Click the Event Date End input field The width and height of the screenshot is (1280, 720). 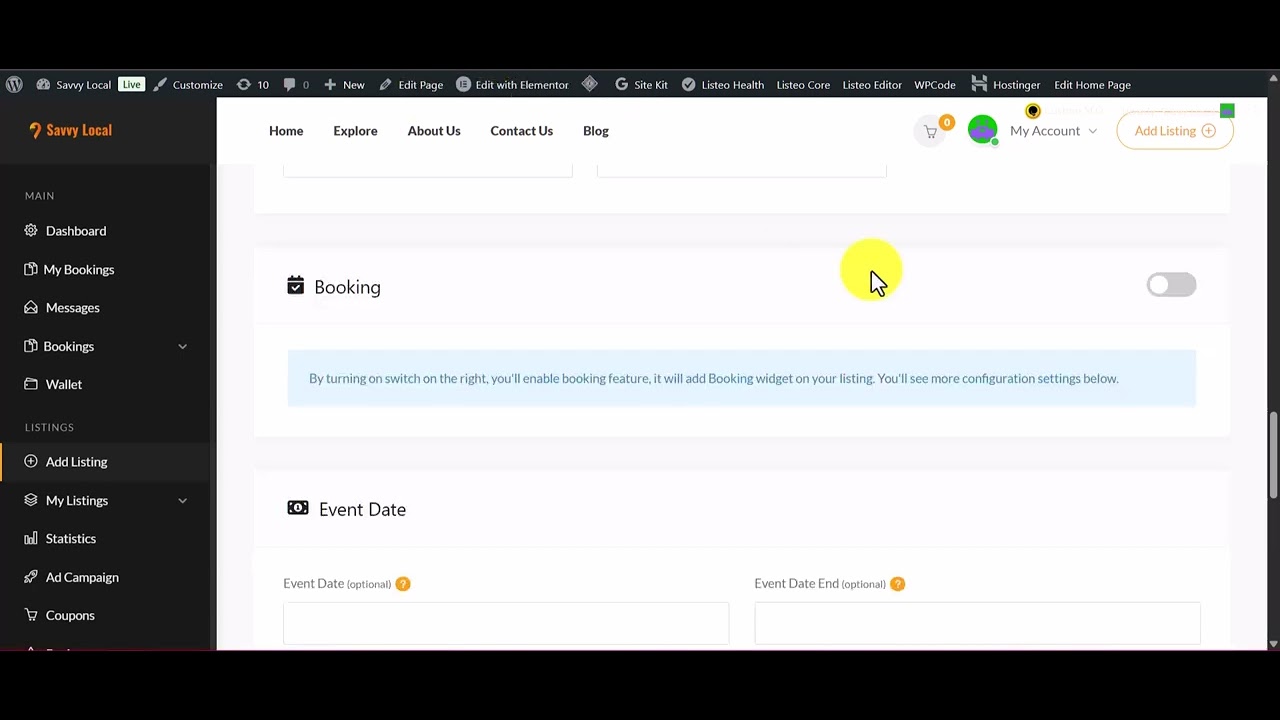point(977,623)
